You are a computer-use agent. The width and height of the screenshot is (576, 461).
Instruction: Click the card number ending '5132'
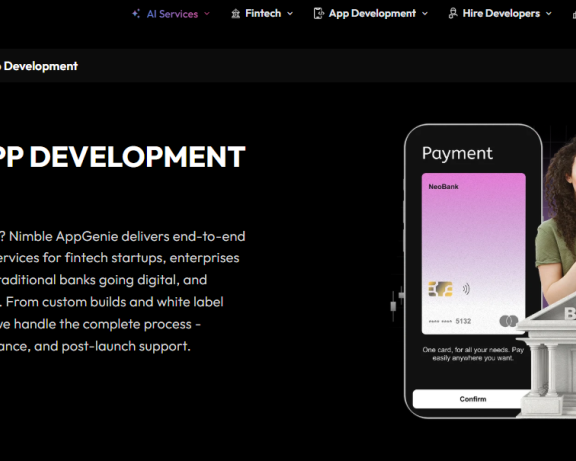point(450,321)
